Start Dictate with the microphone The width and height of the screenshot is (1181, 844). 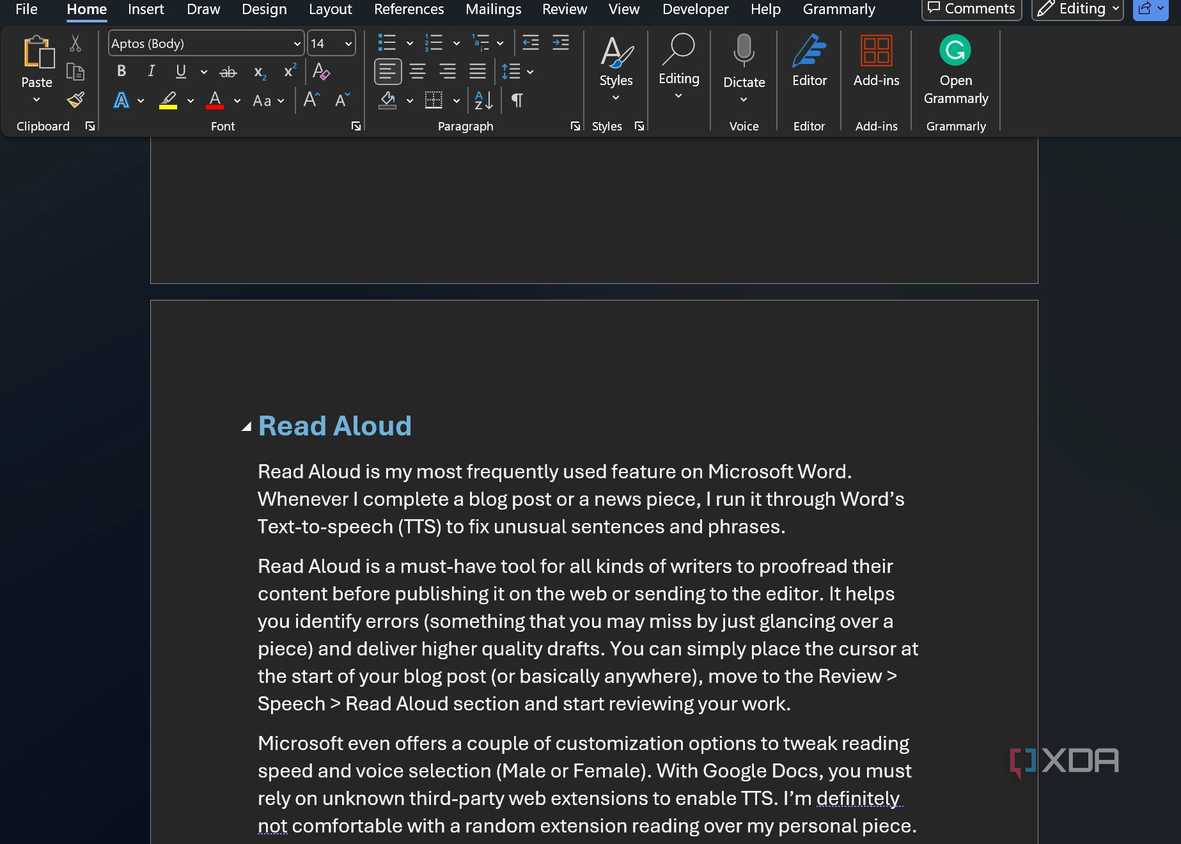743,53
